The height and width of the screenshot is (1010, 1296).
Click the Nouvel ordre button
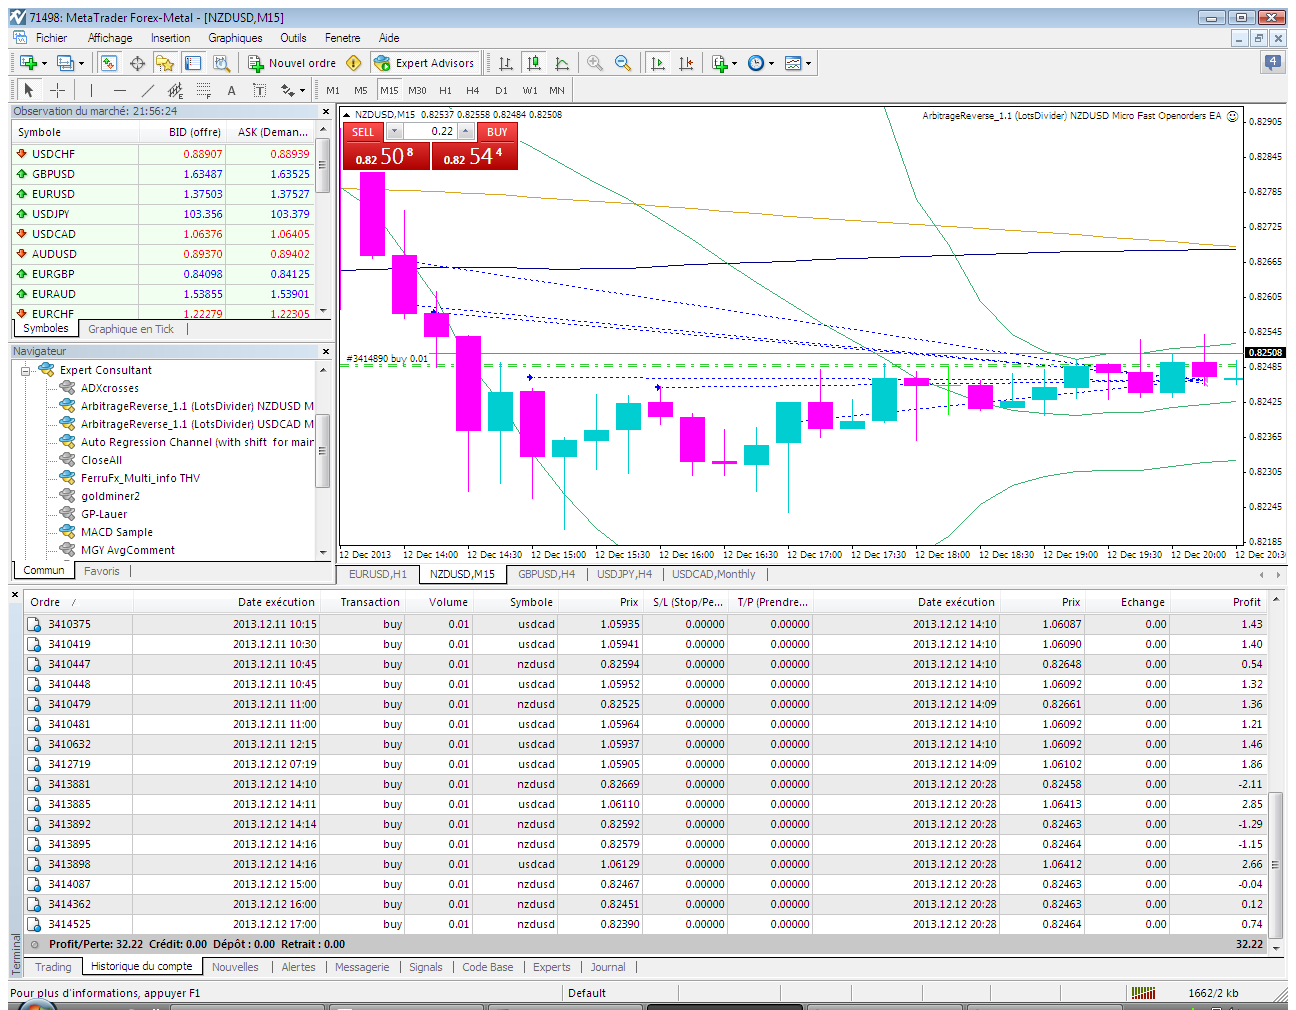click(292, 63)
